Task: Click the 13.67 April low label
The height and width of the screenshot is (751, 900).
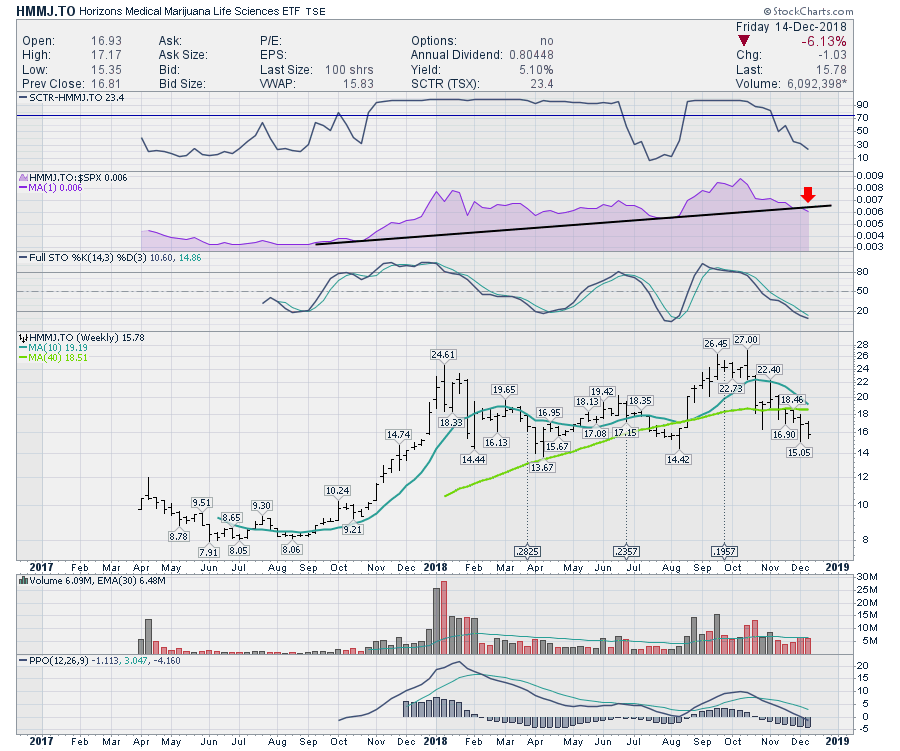Action: (542, 467)
